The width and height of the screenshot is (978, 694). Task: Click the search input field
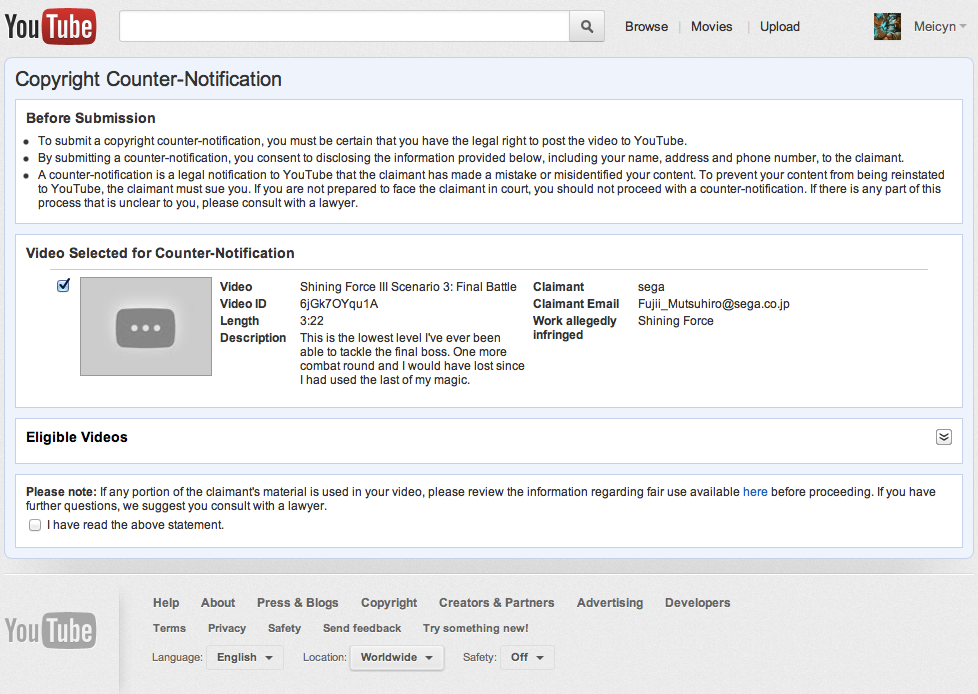pos(344,26)
